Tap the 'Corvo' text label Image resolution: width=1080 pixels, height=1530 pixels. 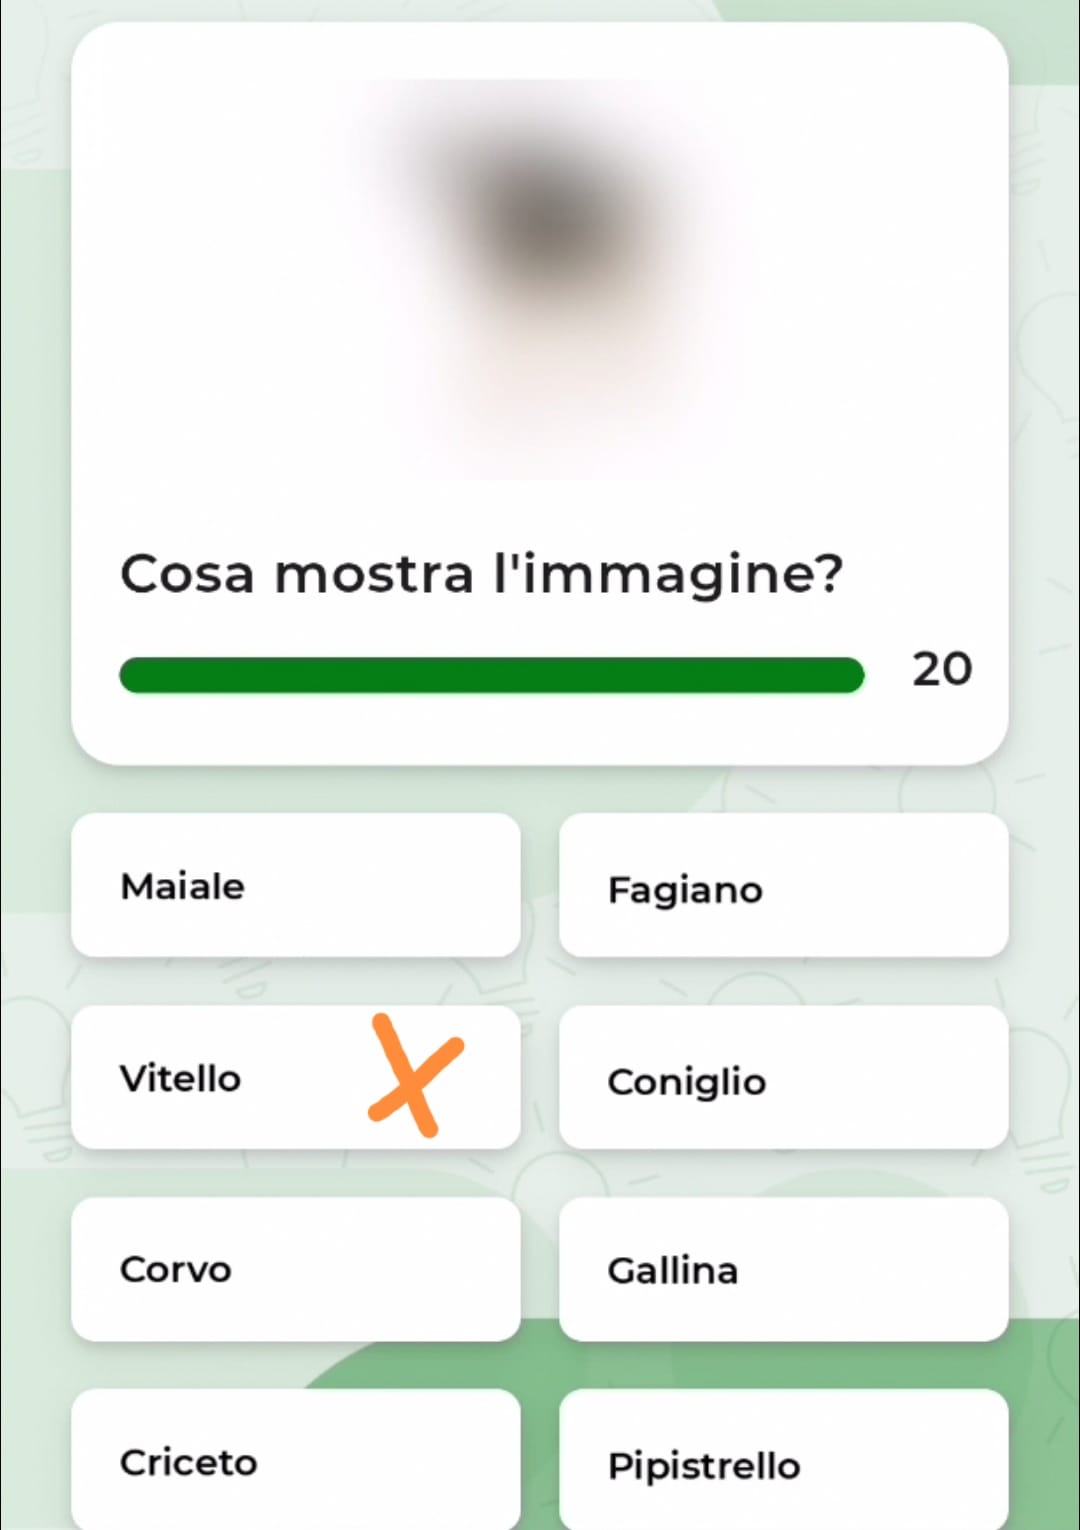(175, 1270)
